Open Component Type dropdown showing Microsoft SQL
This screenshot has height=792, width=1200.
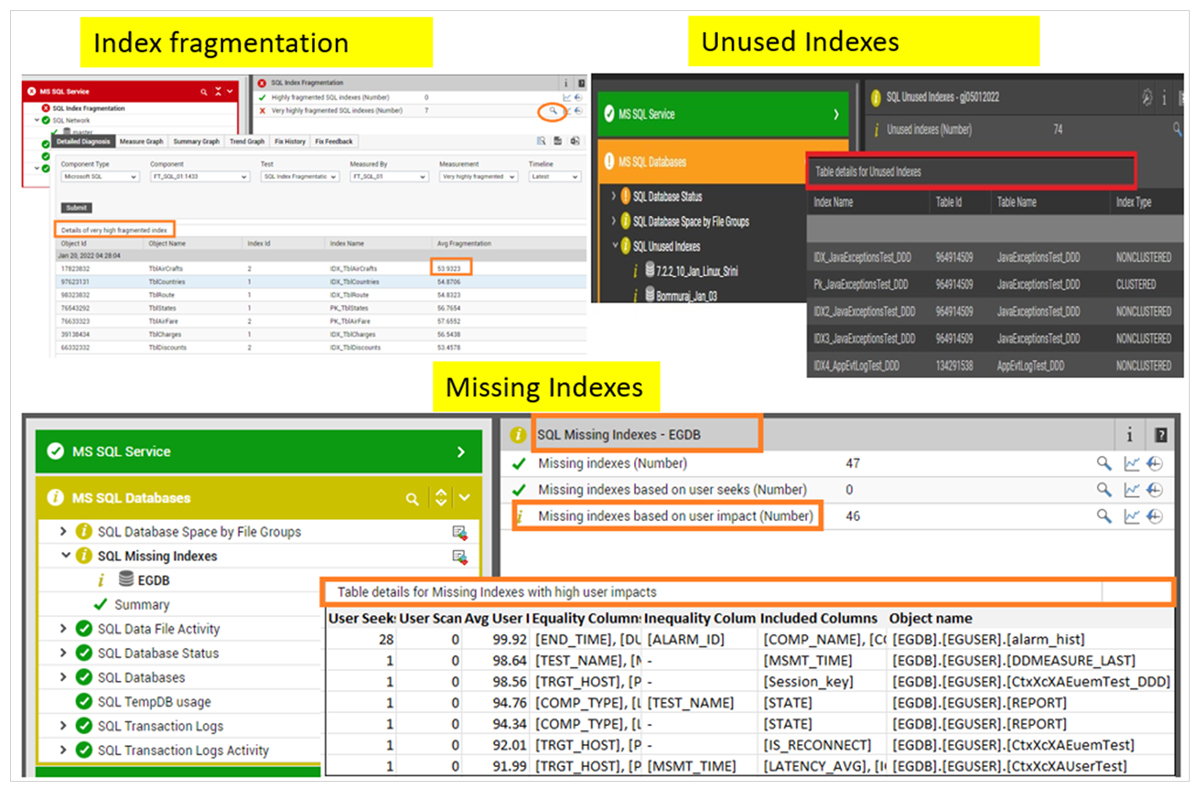(99, 176)
